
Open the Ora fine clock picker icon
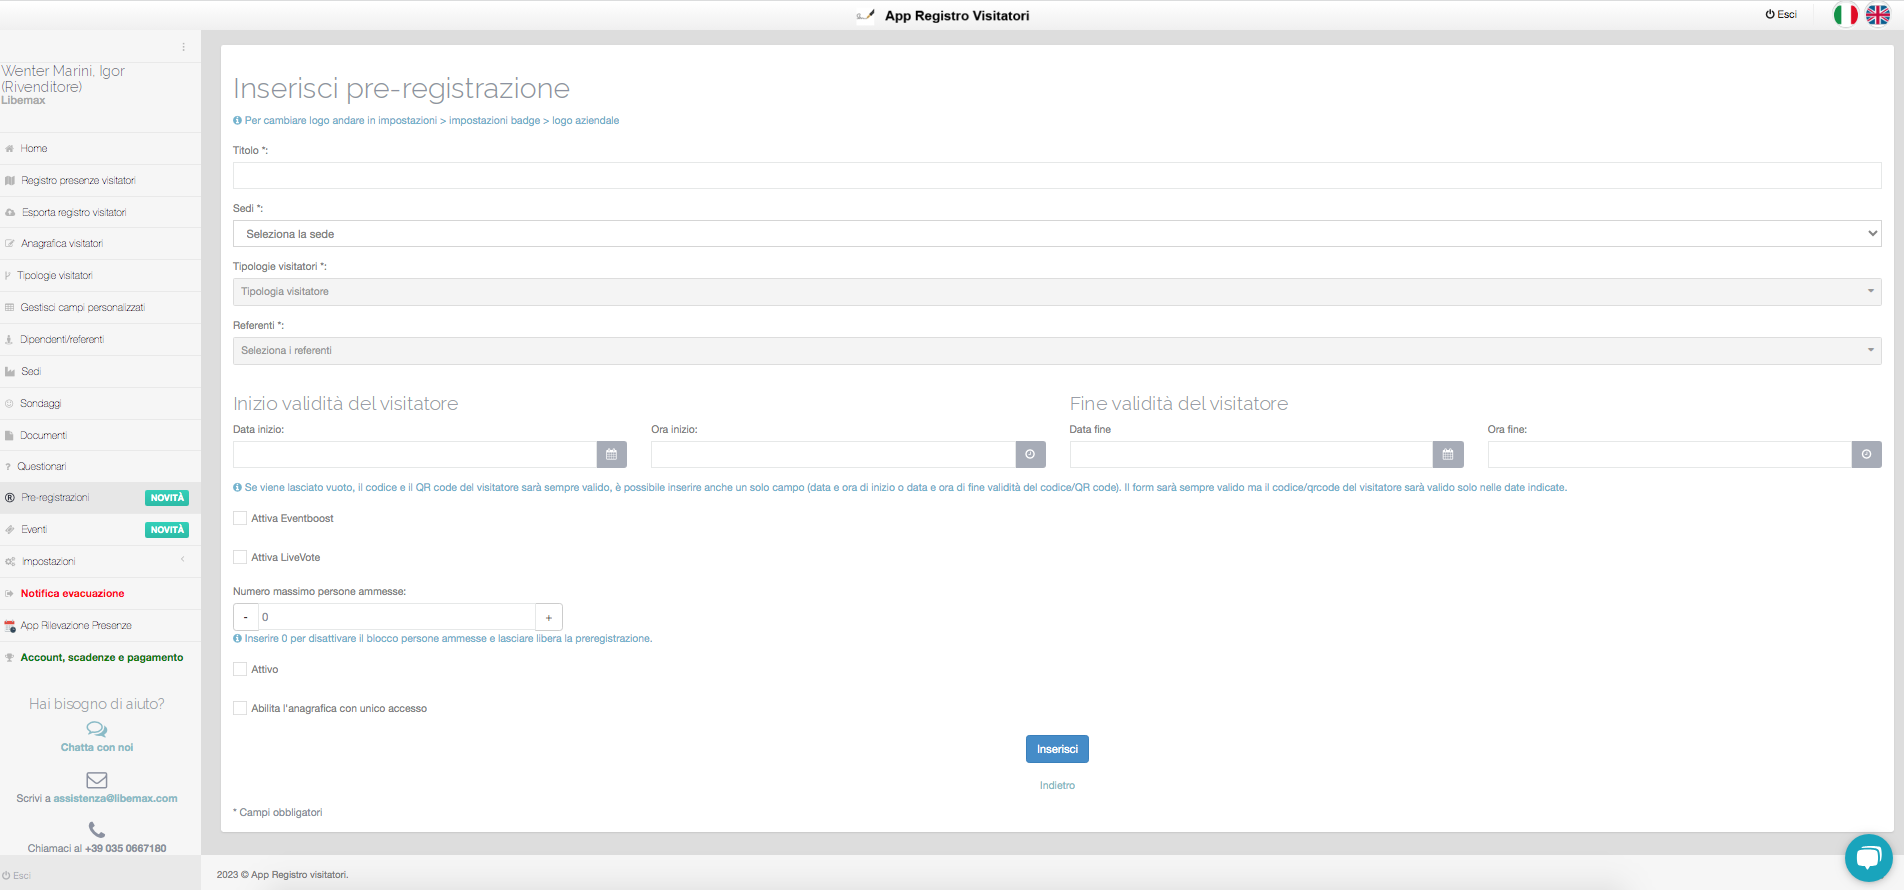pyautogui.click(x=1866, y=454)
